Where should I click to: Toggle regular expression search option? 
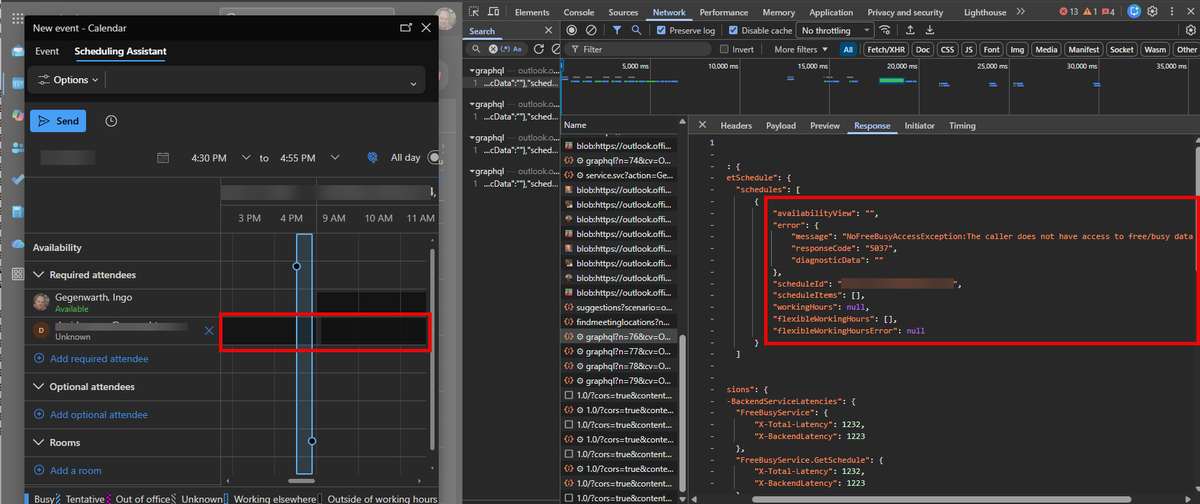[x=504, y=48]
